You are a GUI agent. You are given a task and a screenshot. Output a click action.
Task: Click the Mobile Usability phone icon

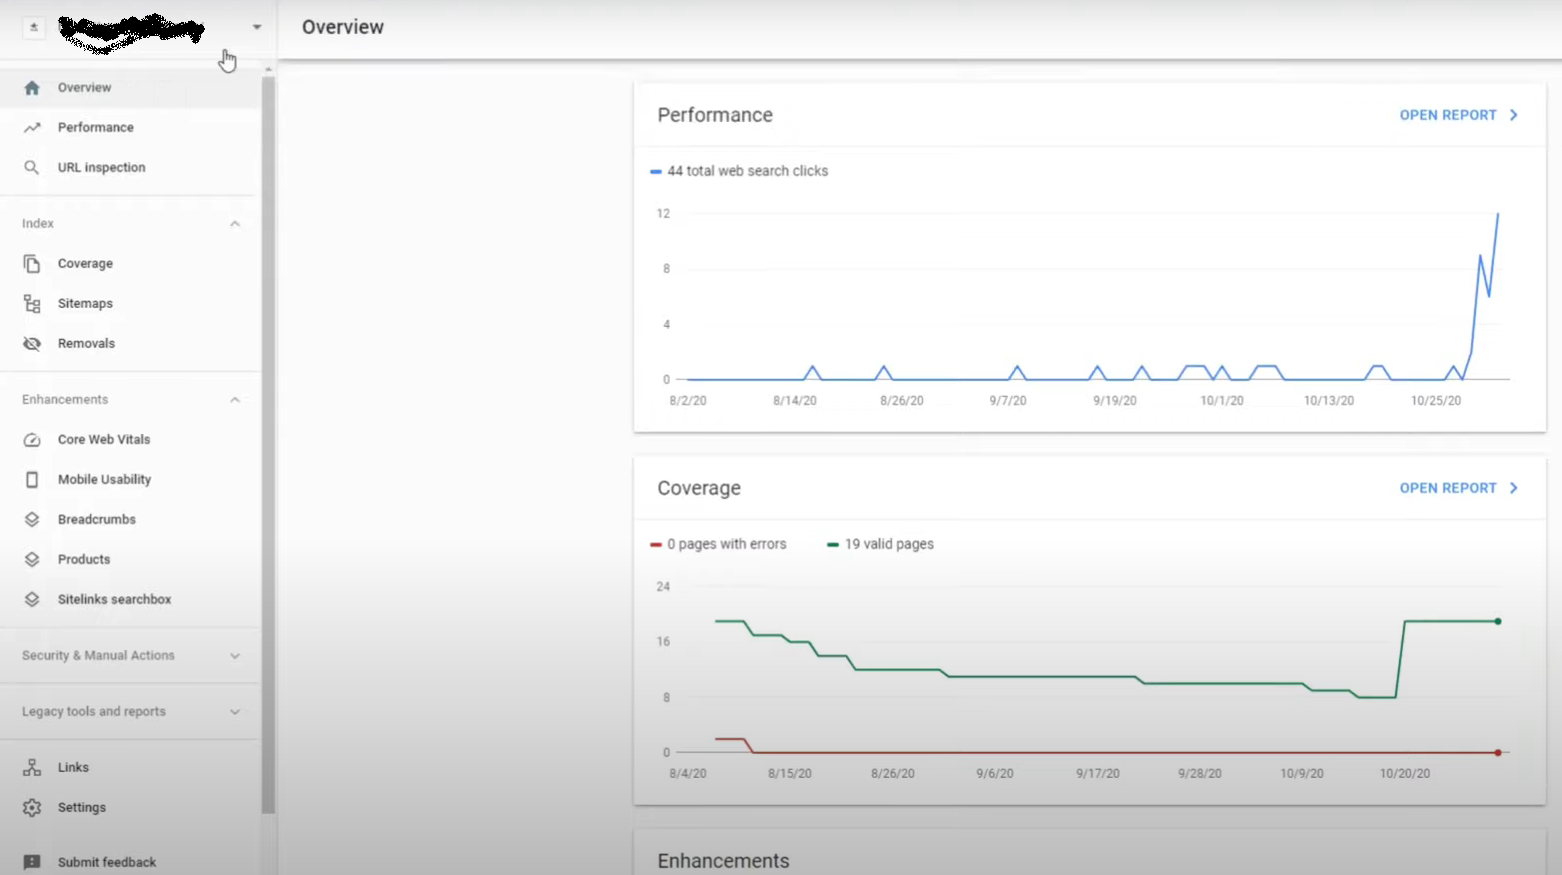[32, 479]
